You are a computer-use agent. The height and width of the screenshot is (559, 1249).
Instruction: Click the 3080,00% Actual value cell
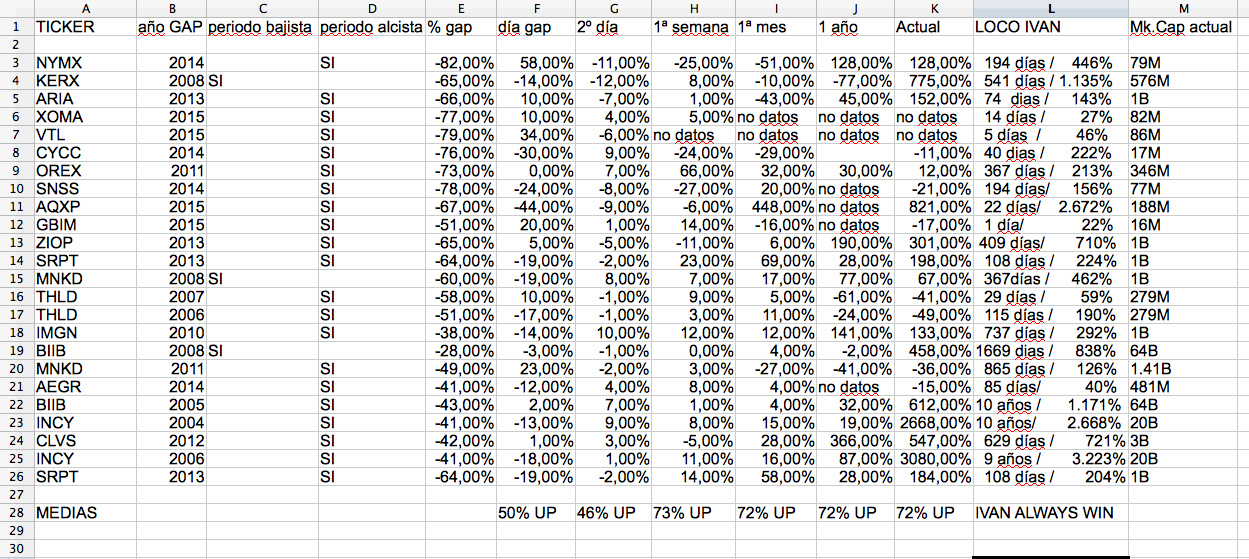click(x=933, y=458)
